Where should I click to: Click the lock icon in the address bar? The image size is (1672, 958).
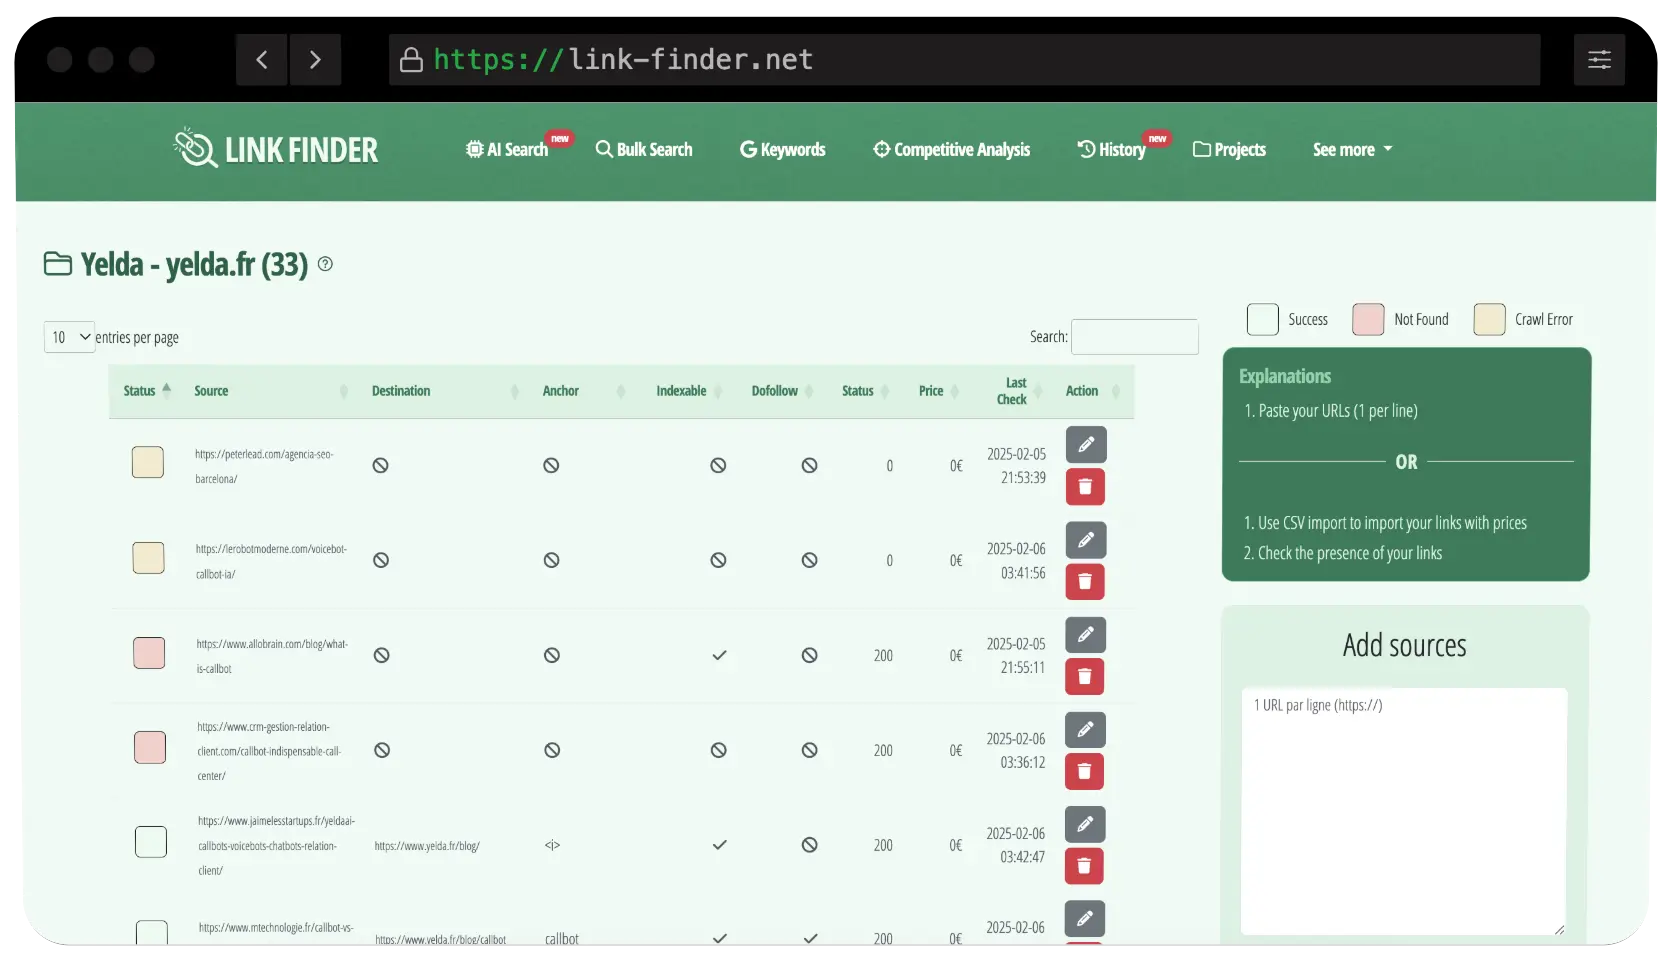pos(411,60)
